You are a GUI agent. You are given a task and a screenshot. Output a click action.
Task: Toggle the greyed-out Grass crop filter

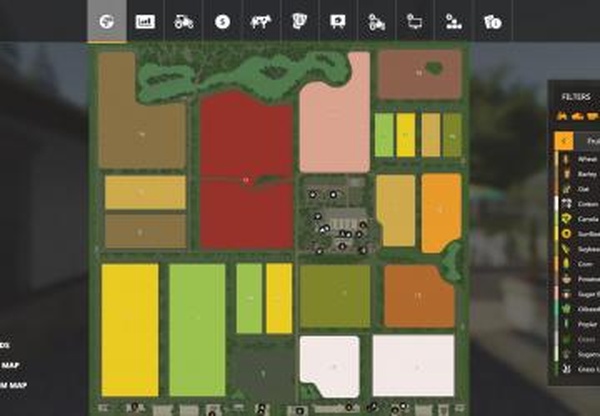click(x=577, y=339)
